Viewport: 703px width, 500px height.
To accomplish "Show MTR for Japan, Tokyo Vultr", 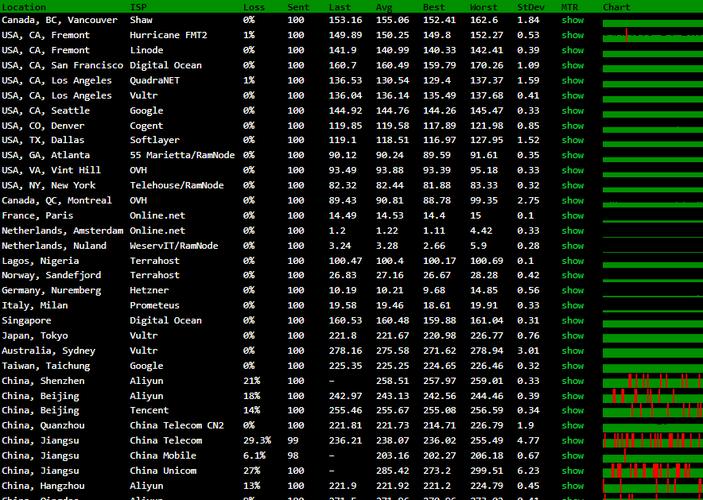I will (x=573, y=335).
